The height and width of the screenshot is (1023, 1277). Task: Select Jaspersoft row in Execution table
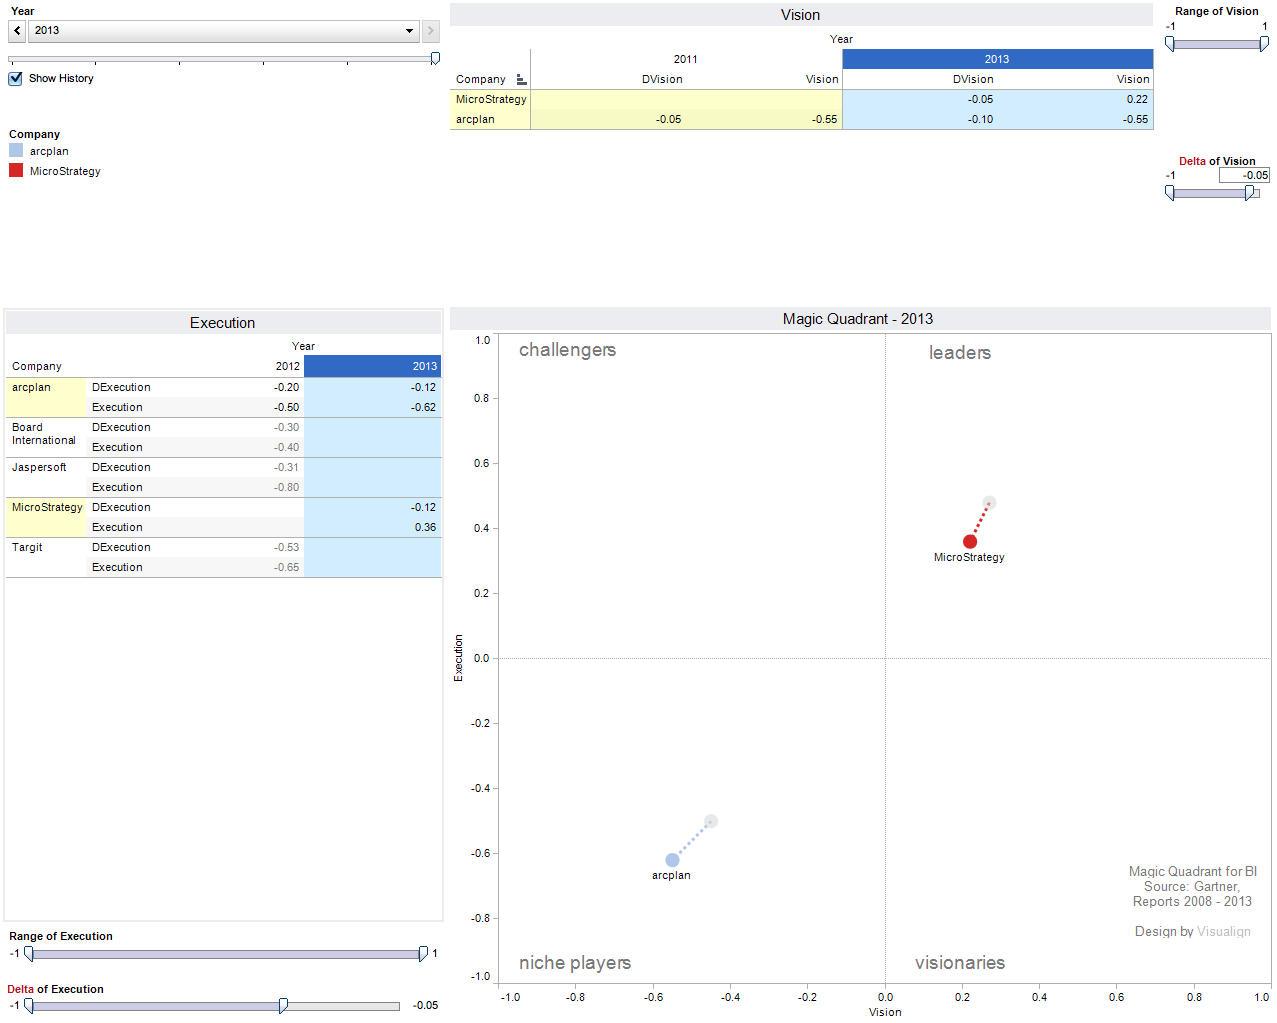(x=39, y=467)
